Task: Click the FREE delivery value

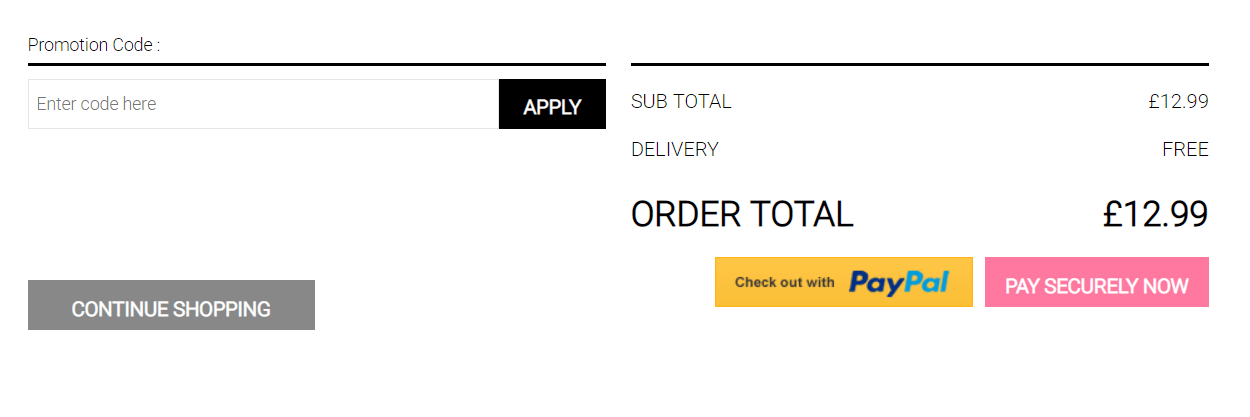Action: pos(1185,149)
